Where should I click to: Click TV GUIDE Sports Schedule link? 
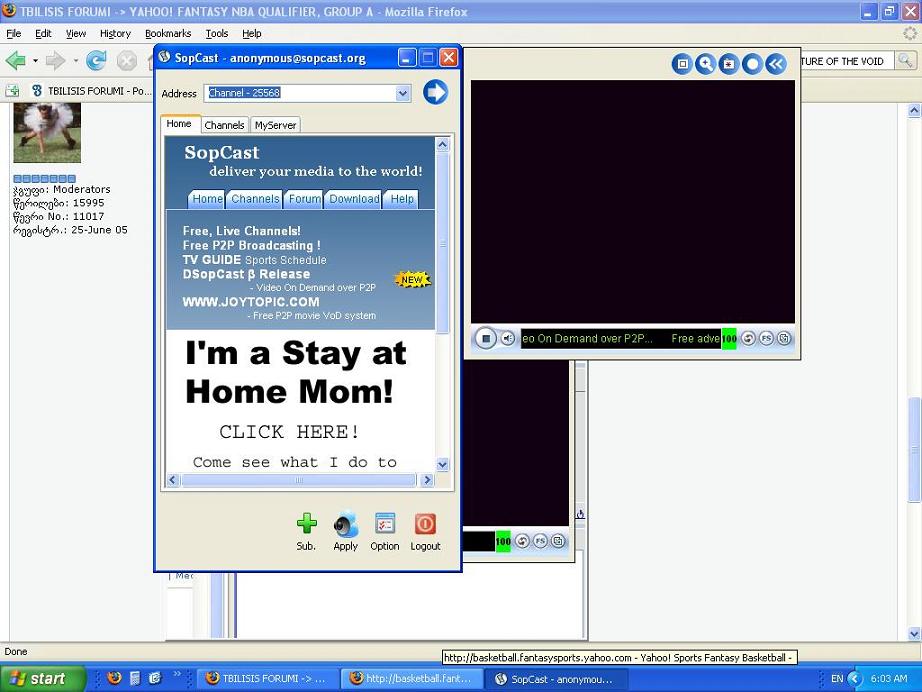click(254, 260)
